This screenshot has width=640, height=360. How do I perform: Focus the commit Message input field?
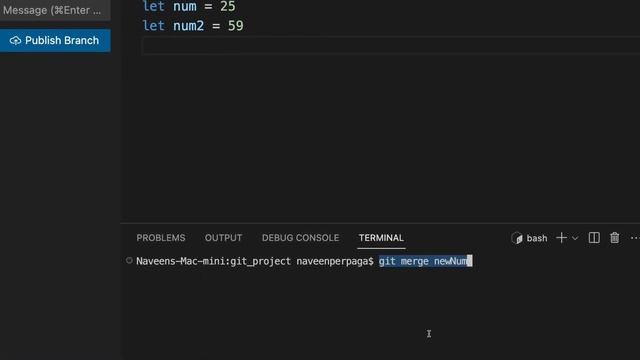coord(55,10)
